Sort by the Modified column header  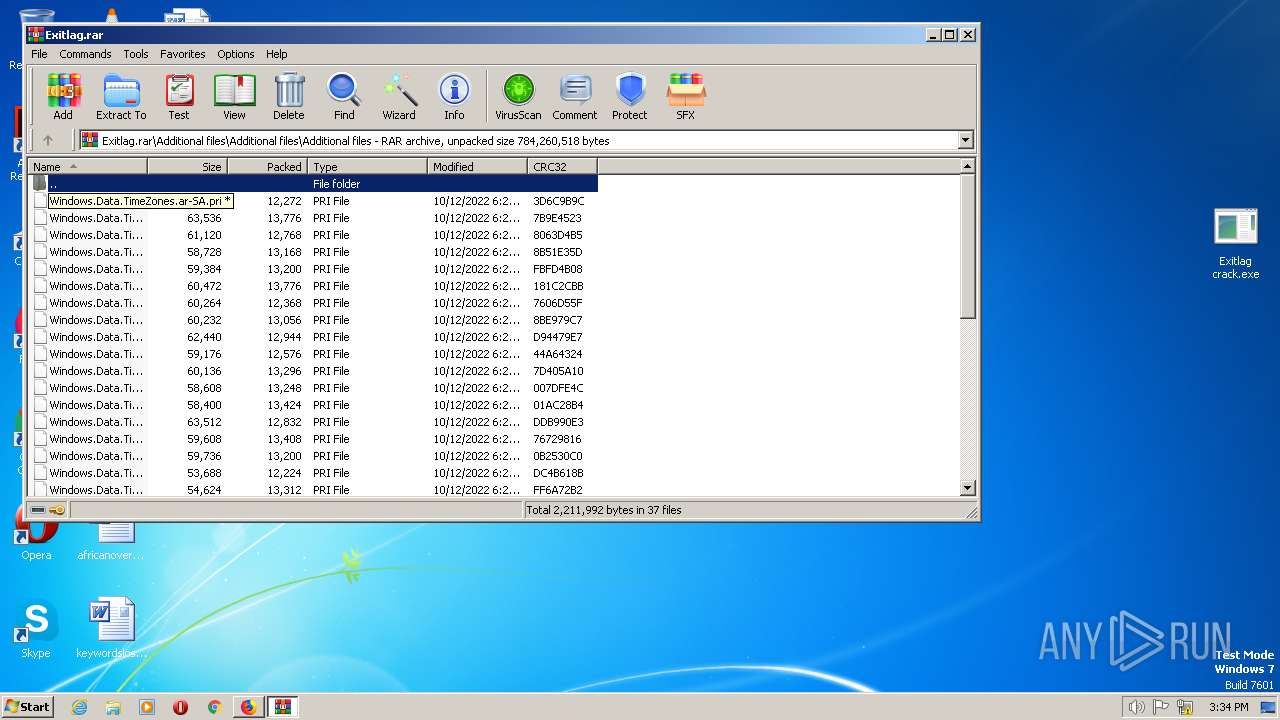pos(477,167)
